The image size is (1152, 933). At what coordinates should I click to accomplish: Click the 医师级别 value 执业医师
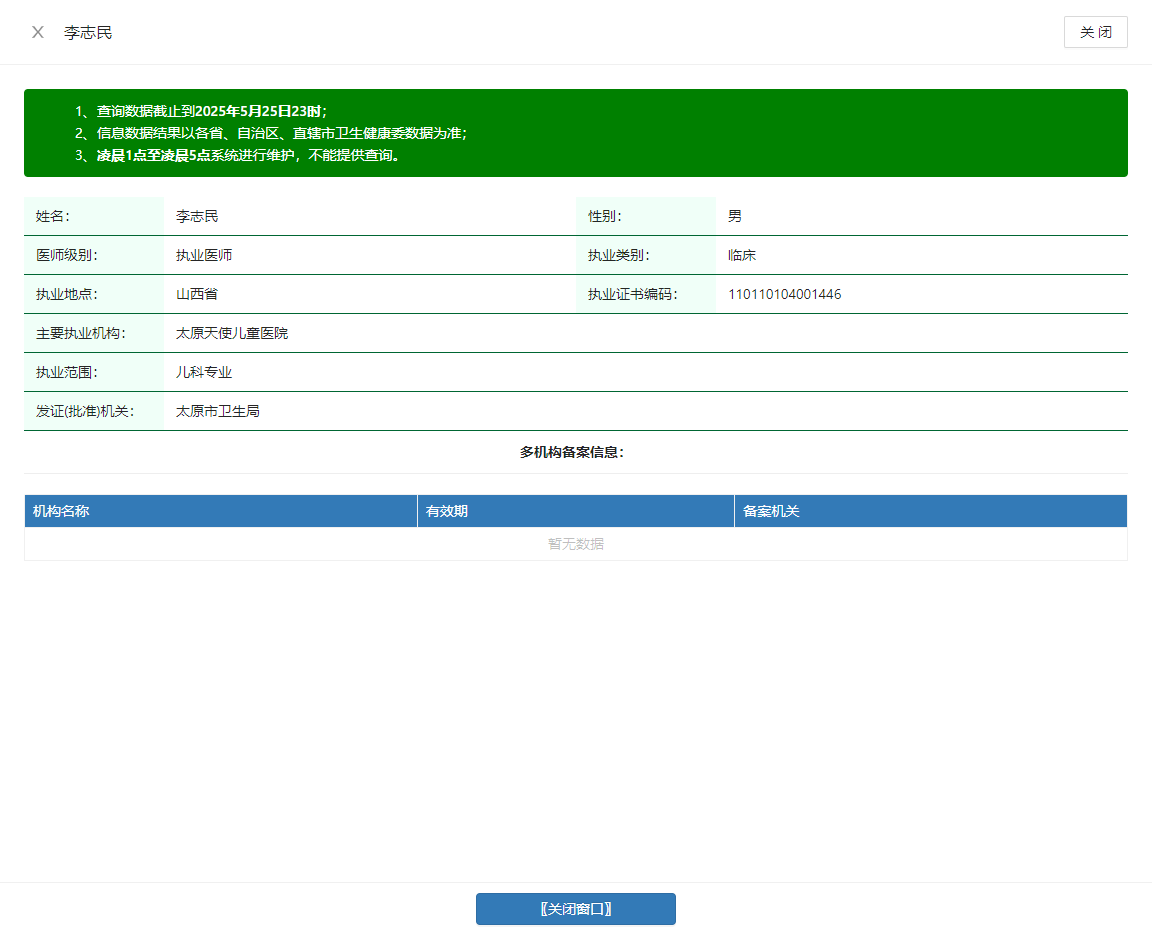pyautogui.click(x=204, y=255)
